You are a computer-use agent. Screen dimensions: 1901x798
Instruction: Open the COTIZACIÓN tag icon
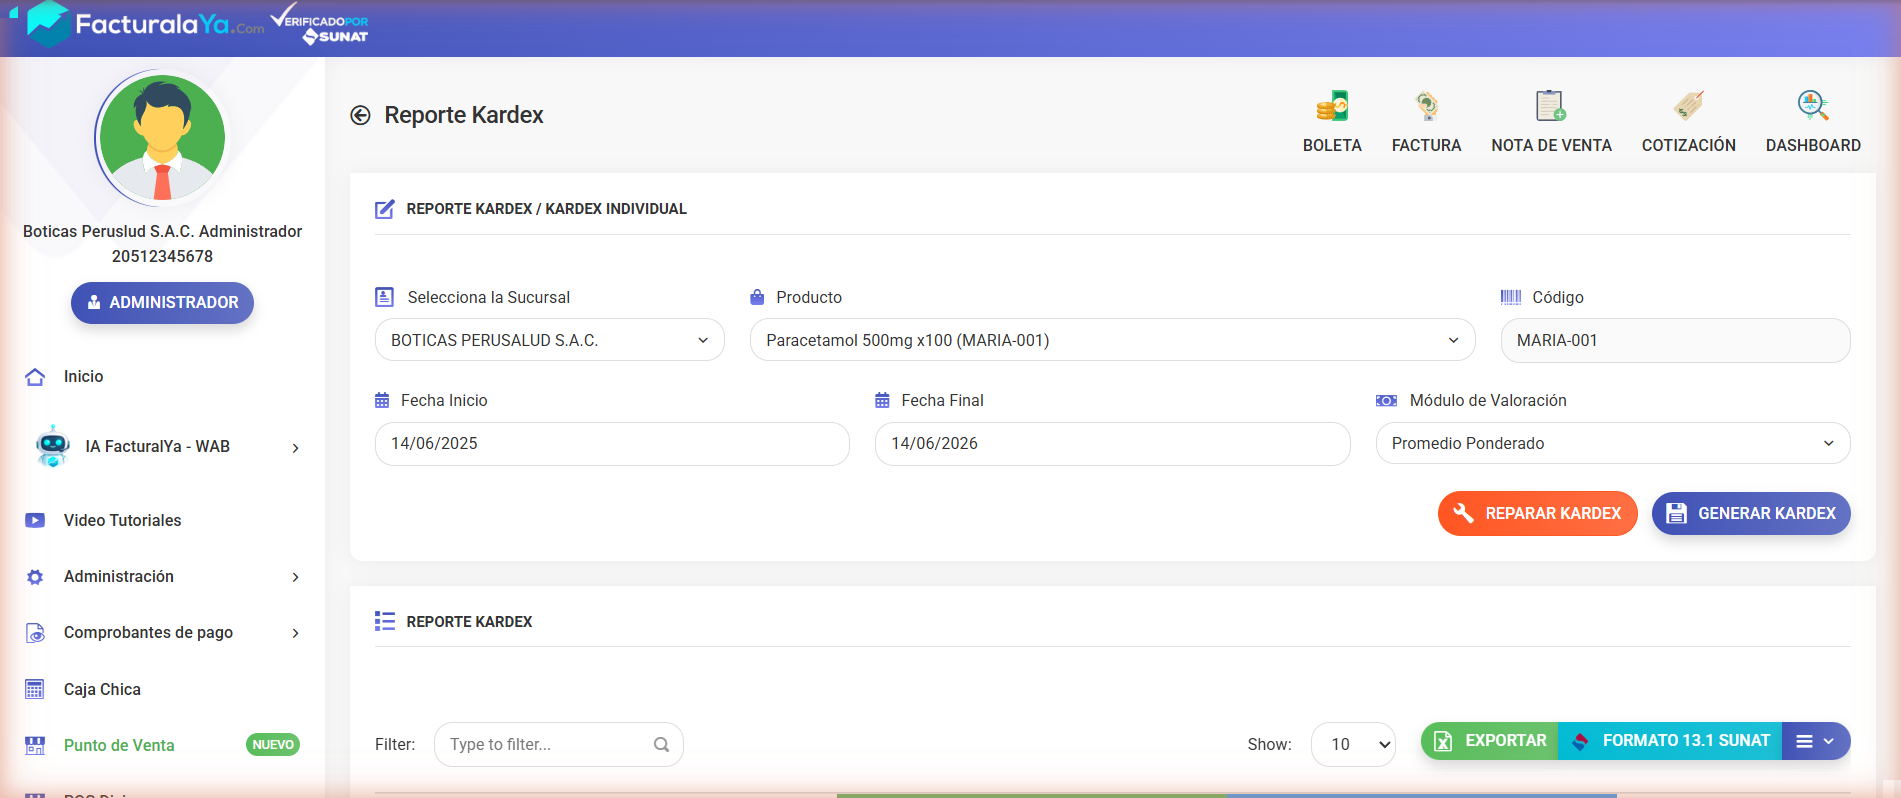pyautogui.click(x=1689, y=106)
